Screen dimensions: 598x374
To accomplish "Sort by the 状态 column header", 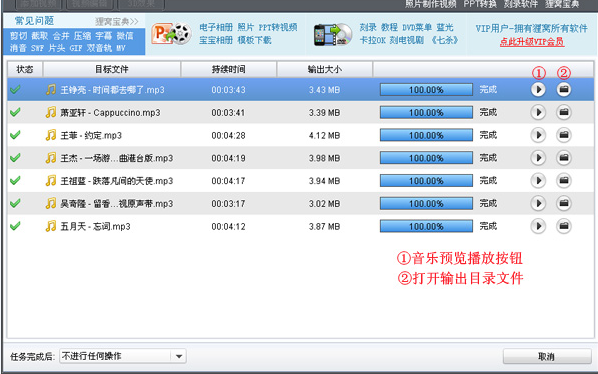I will pos(25,69).
